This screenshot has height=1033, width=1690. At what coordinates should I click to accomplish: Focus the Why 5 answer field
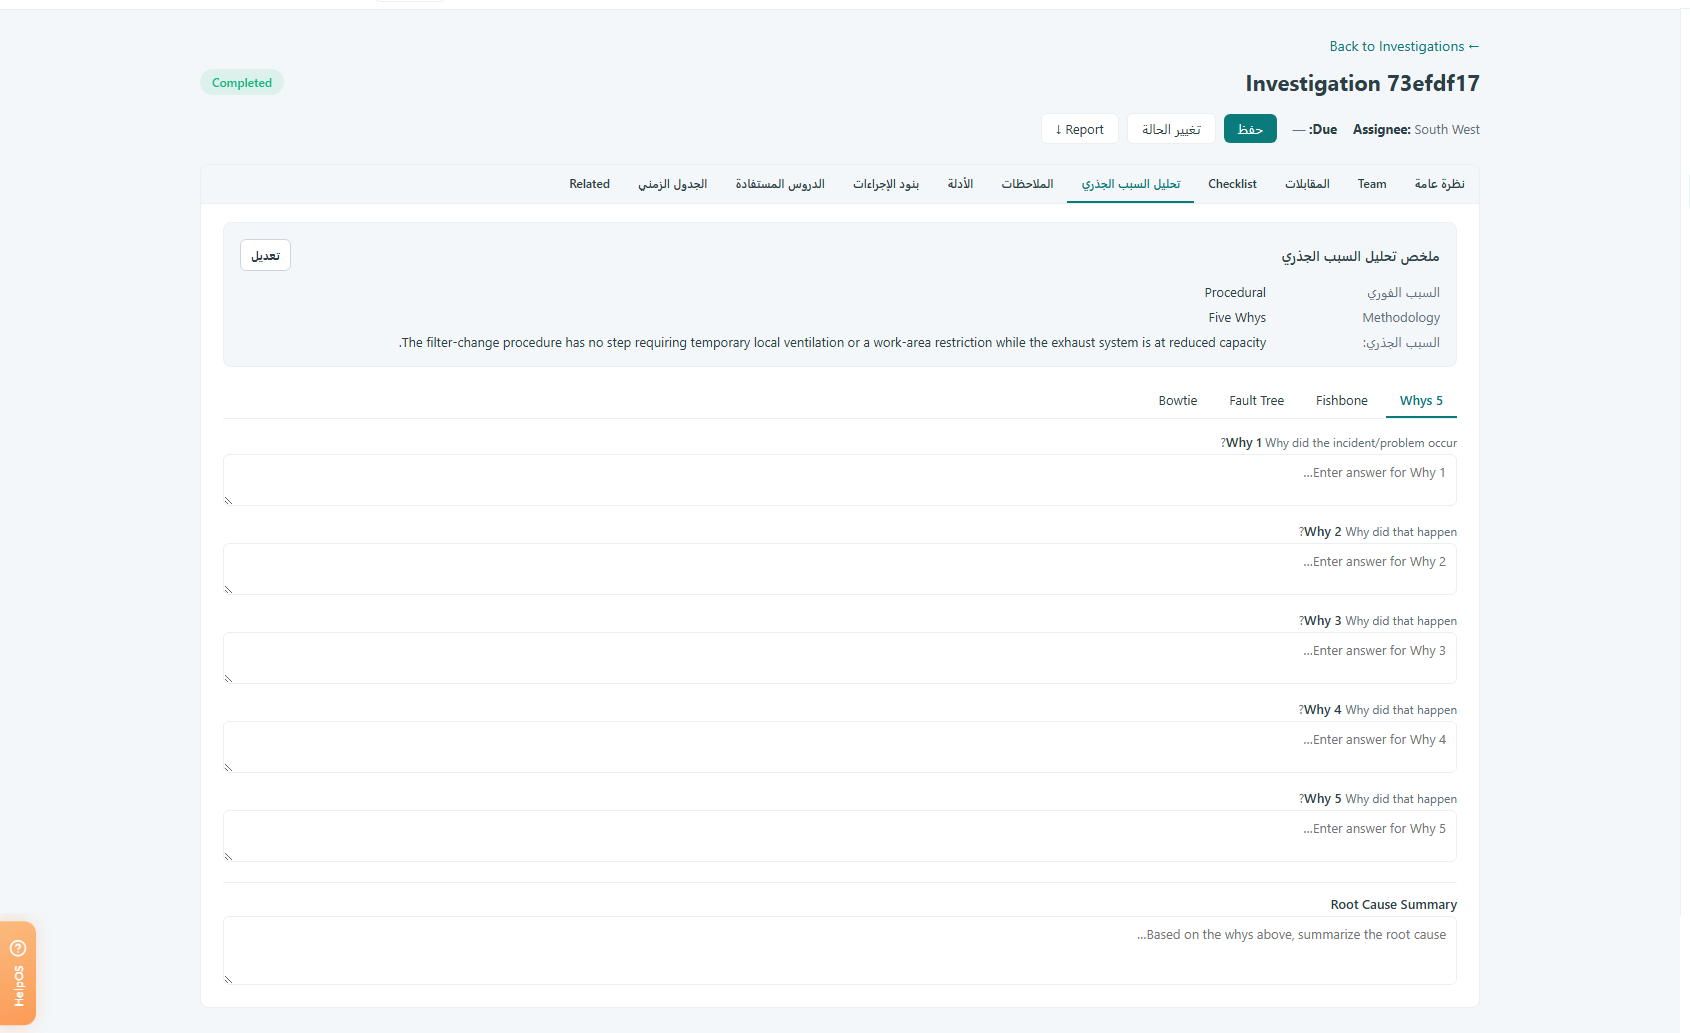[840, 836]
